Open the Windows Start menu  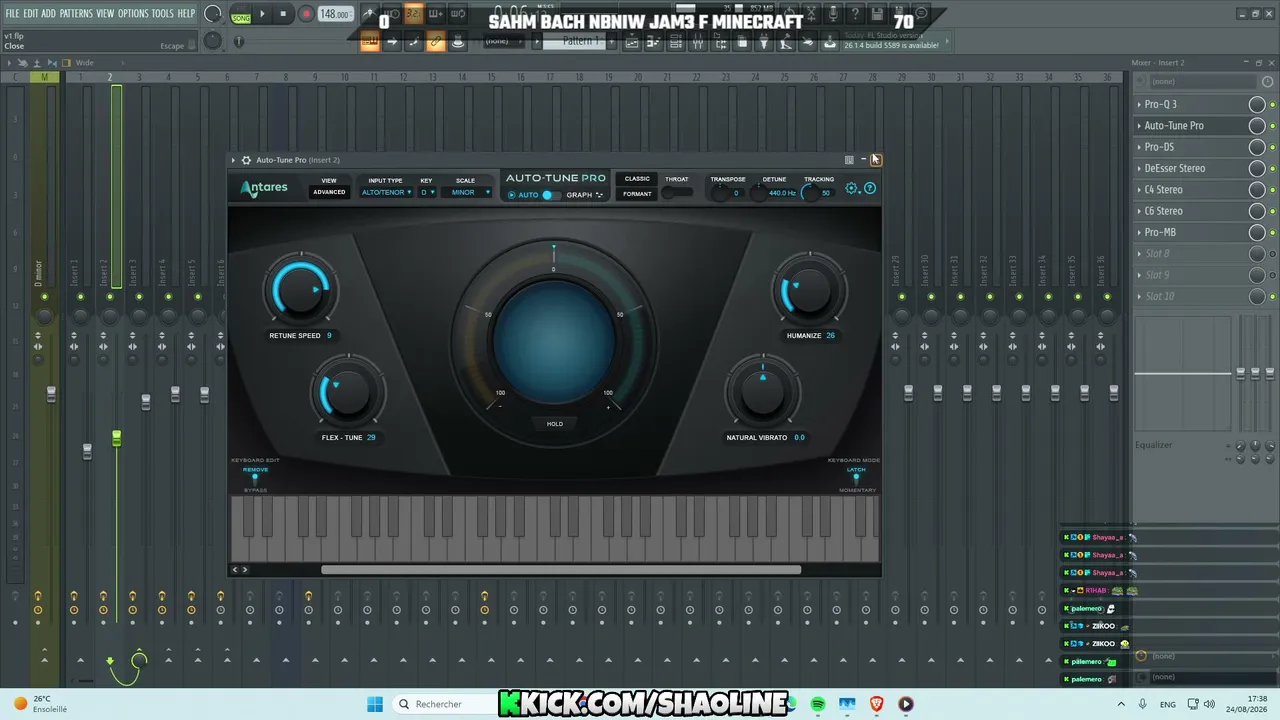point(375,704)
